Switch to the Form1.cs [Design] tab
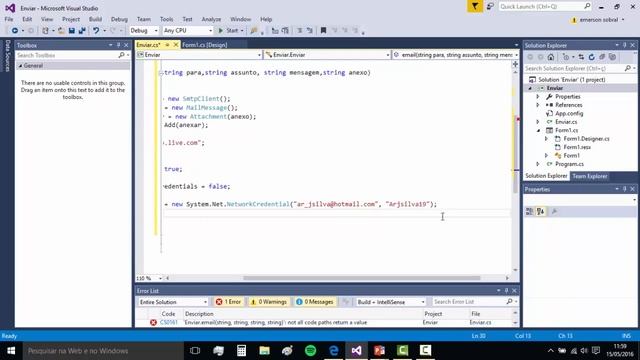Screen dimensions: 640x360 click(x=204, y=45)
